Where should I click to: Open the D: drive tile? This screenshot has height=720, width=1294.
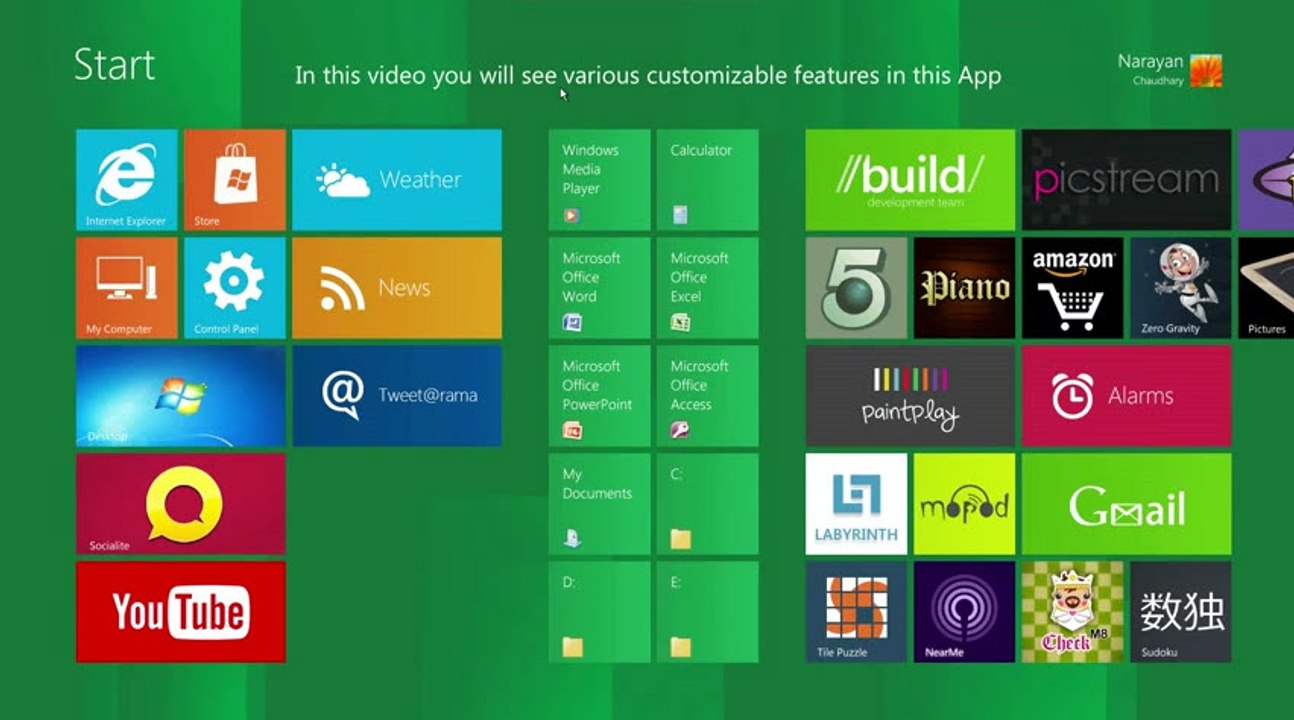599,612
